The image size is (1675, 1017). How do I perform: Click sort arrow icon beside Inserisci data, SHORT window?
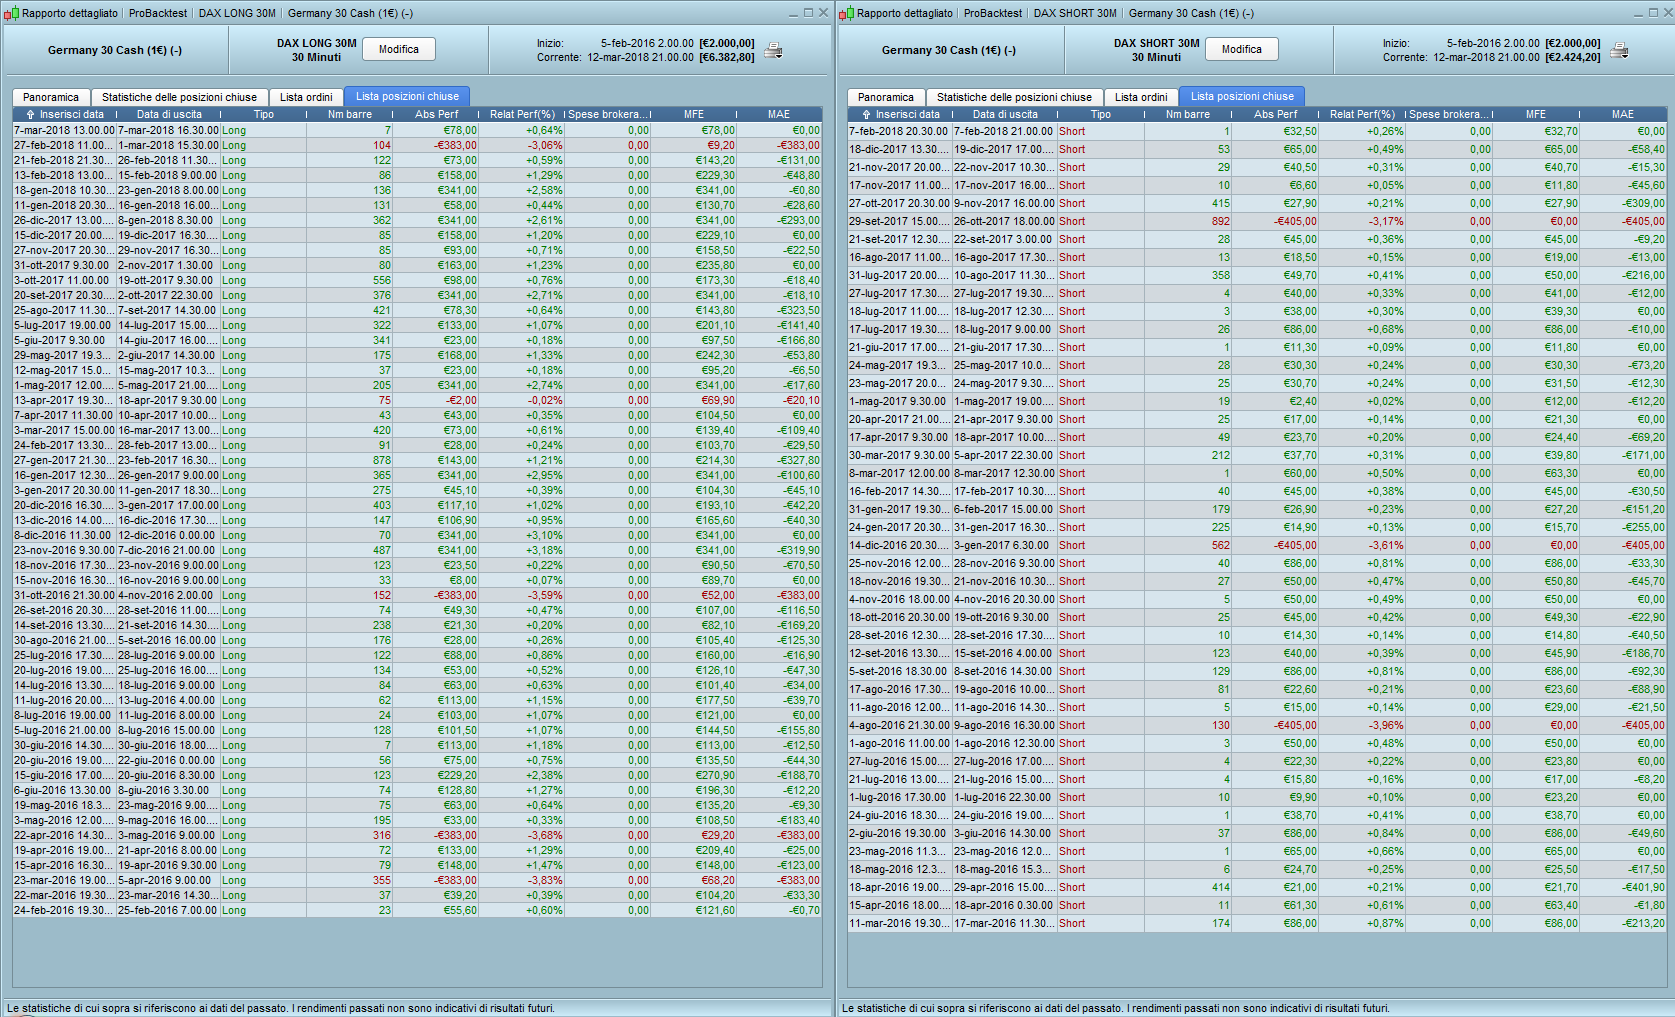(866, 115)
